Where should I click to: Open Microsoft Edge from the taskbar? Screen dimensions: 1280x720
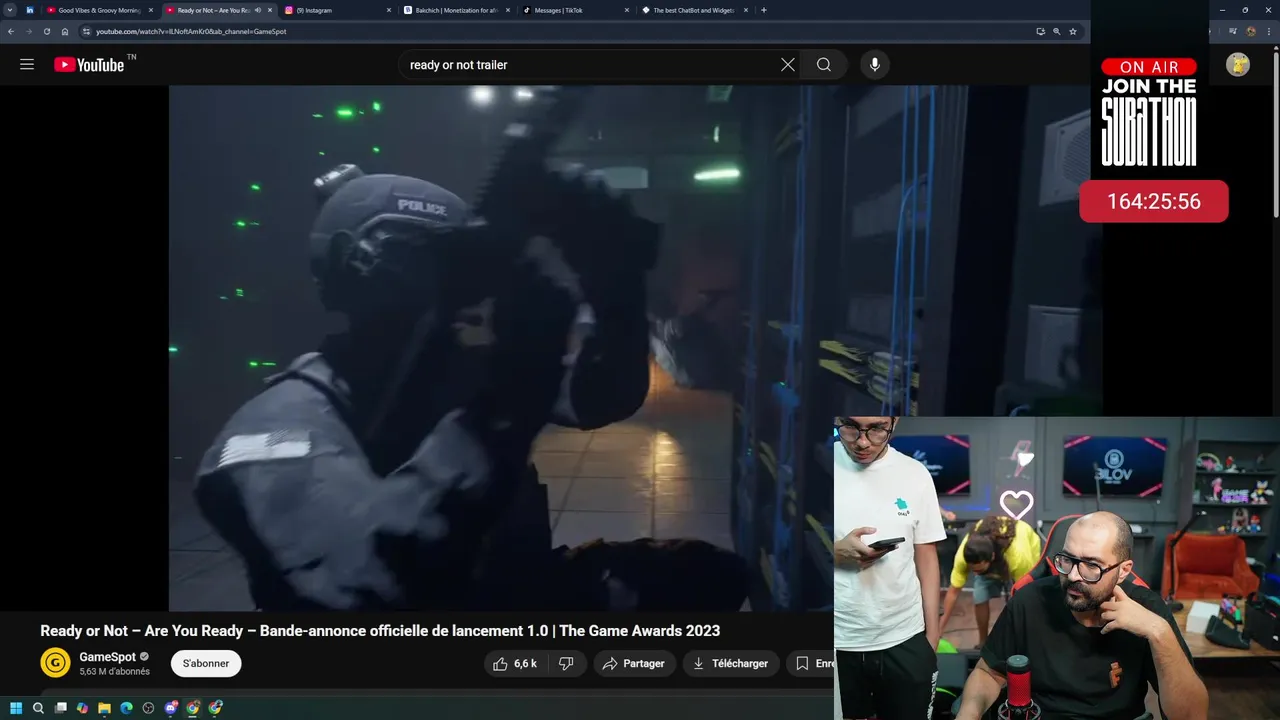126,708
